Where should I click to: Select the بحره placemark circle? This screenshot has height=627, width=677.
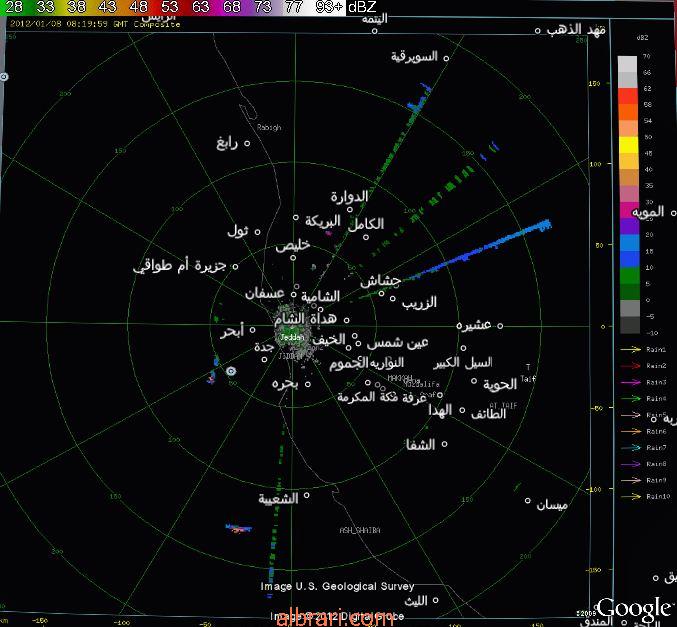click(308, 384)
